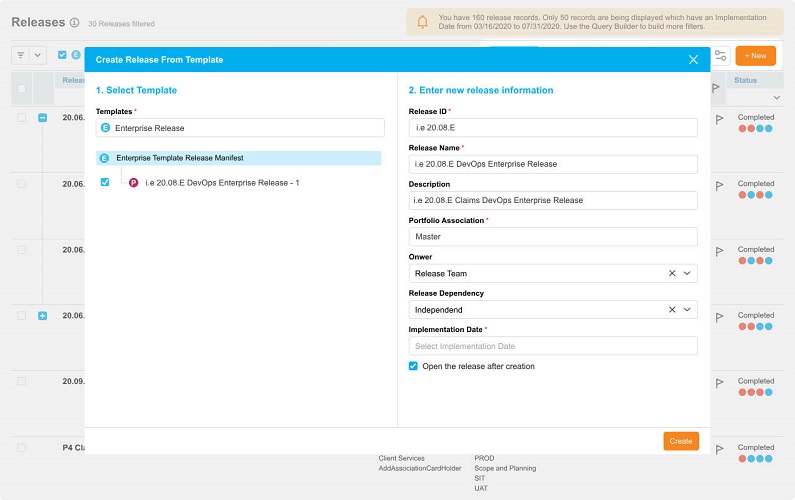The height and width of the screenshot is (500, 795).
Task: Tick the P4 Cl release row checkbox
Action: click(21, 448)
